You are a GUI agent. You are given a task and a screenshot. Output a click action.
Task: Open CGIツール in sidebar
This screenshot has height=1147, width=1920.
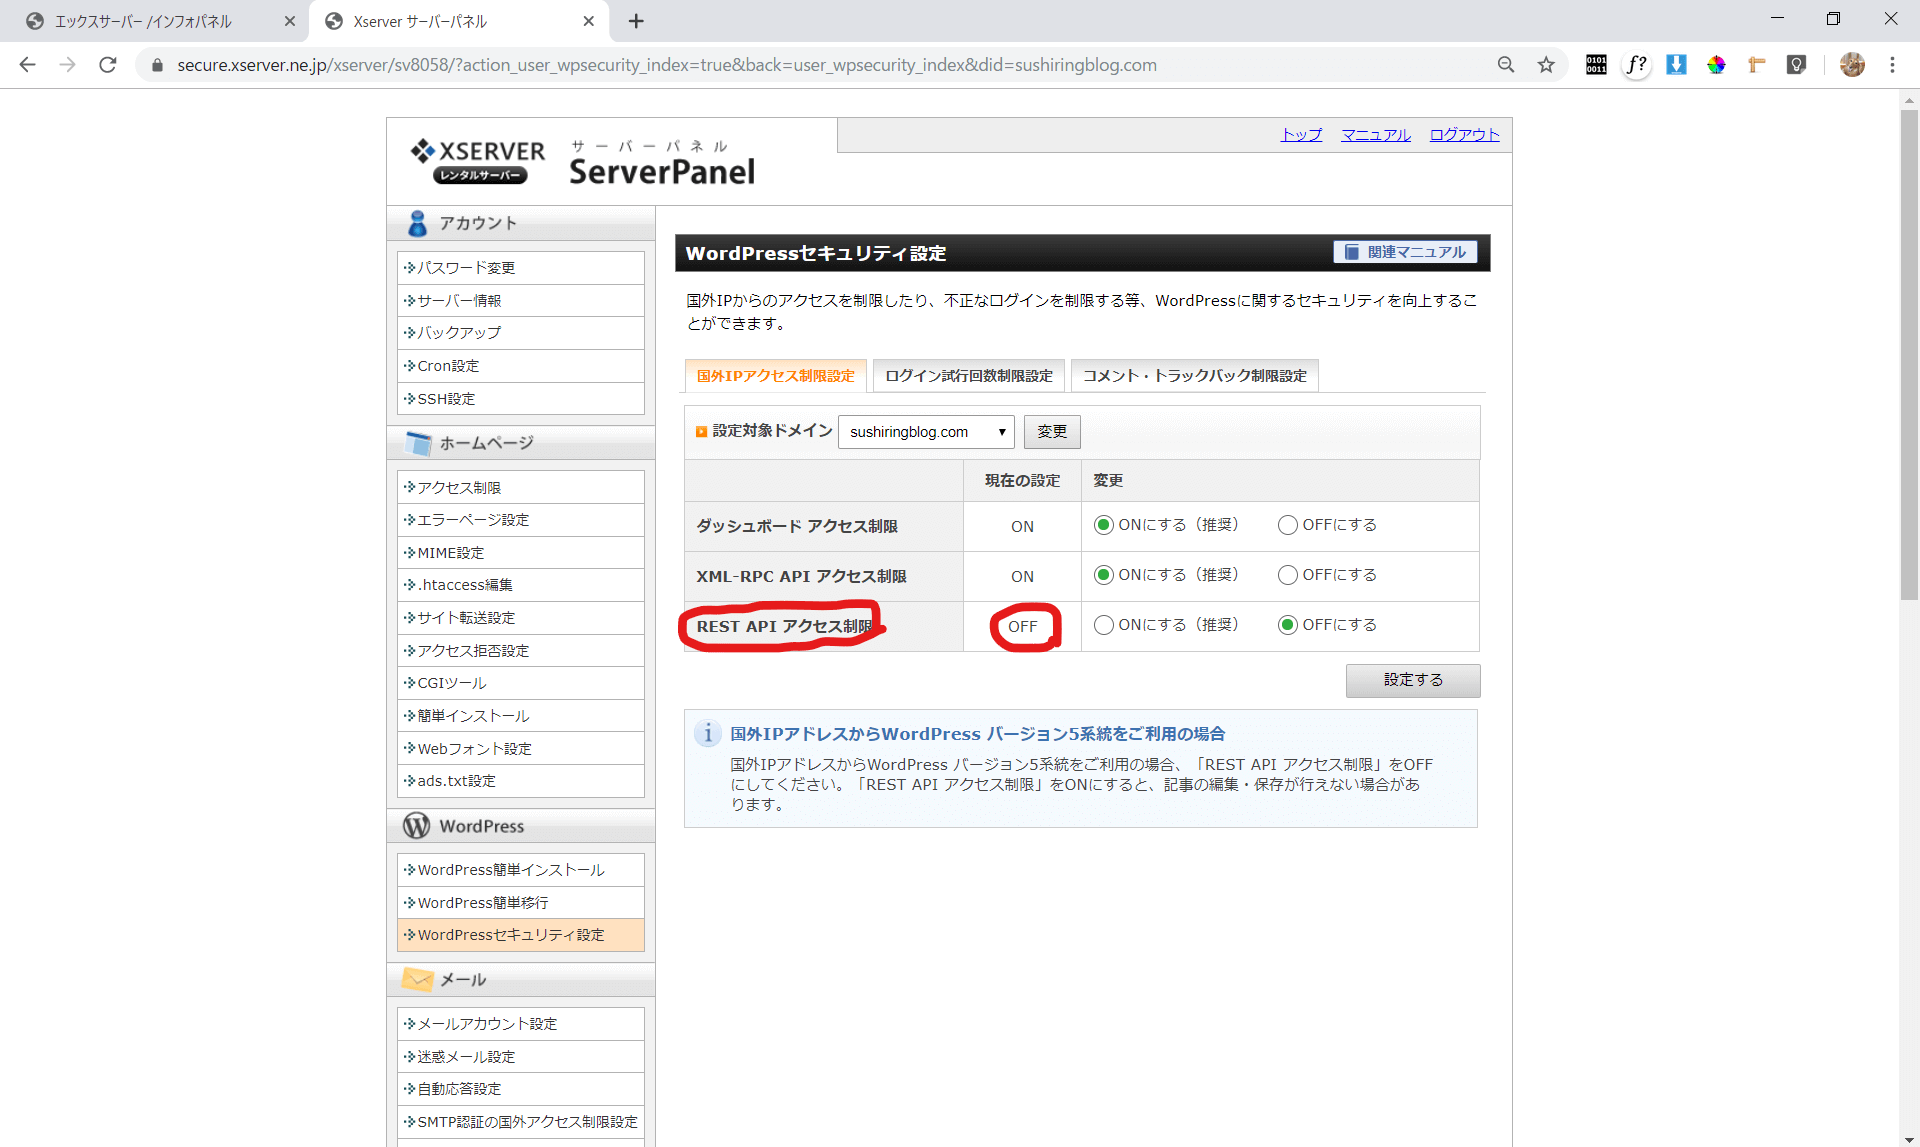point(520,683)
